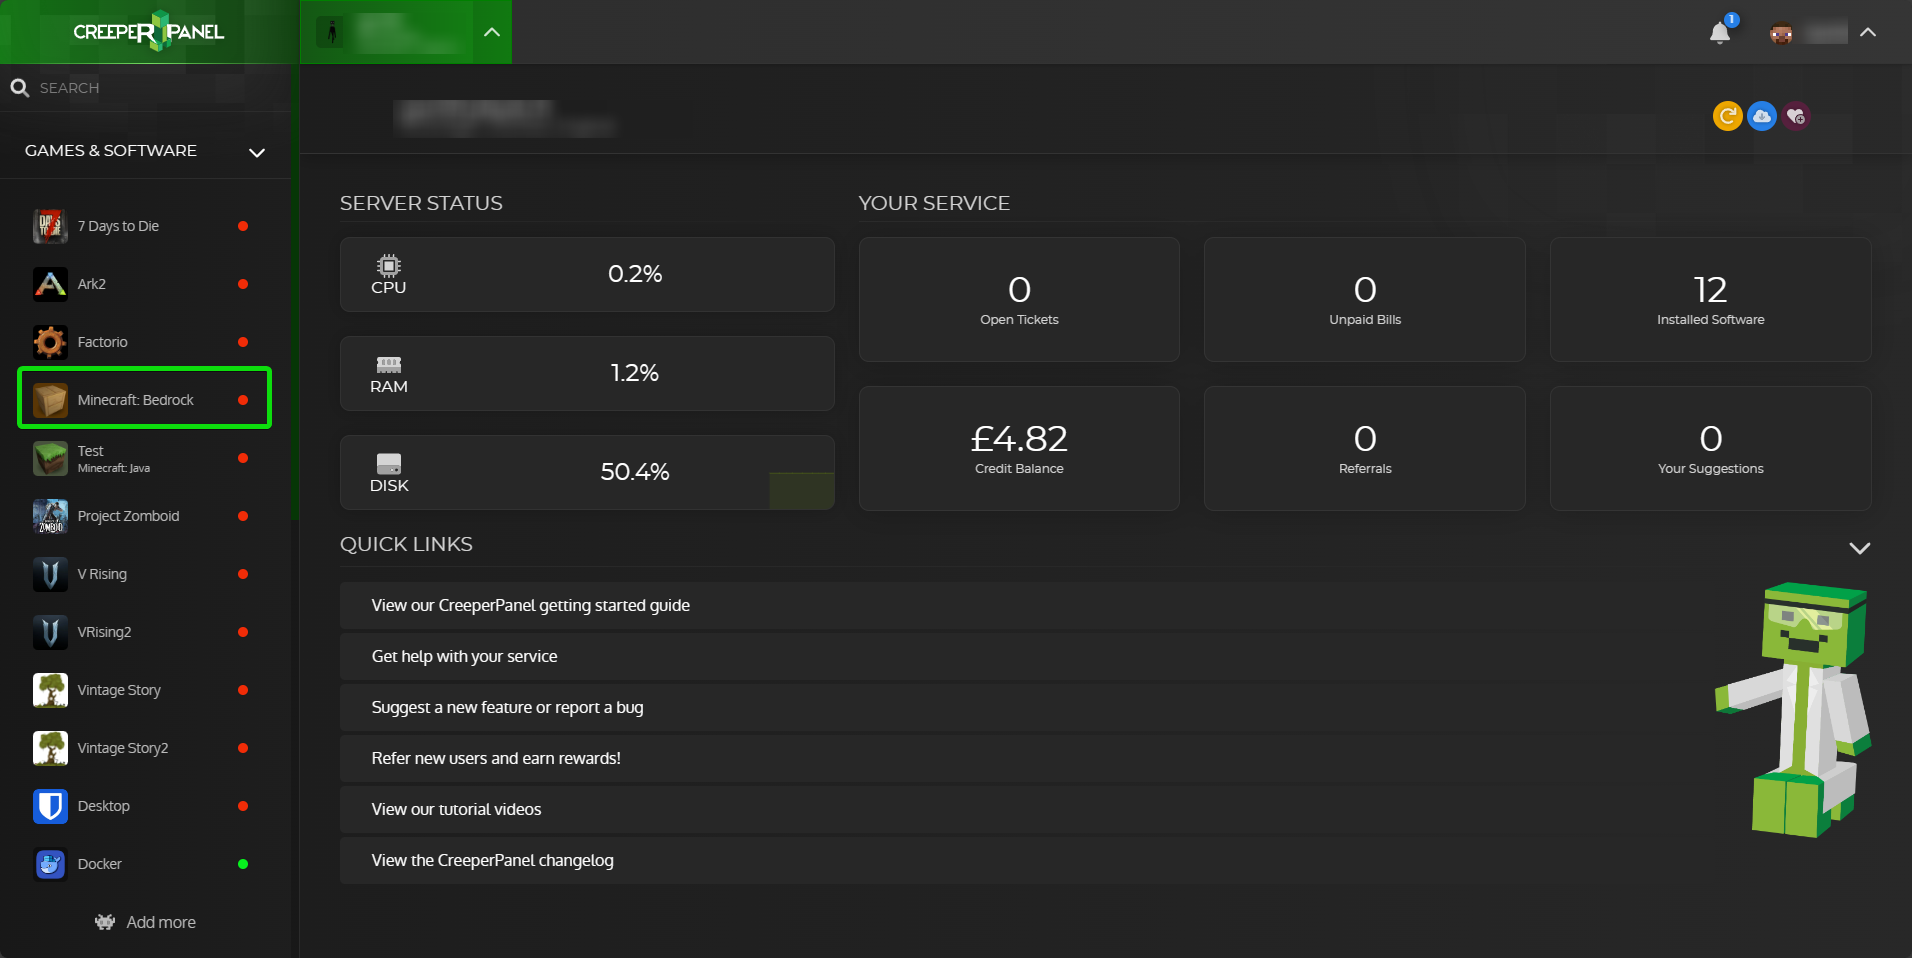Click the server silhouette icon in top tab
The width and height of the screenshot is (1912, 958).
point(332,32)
